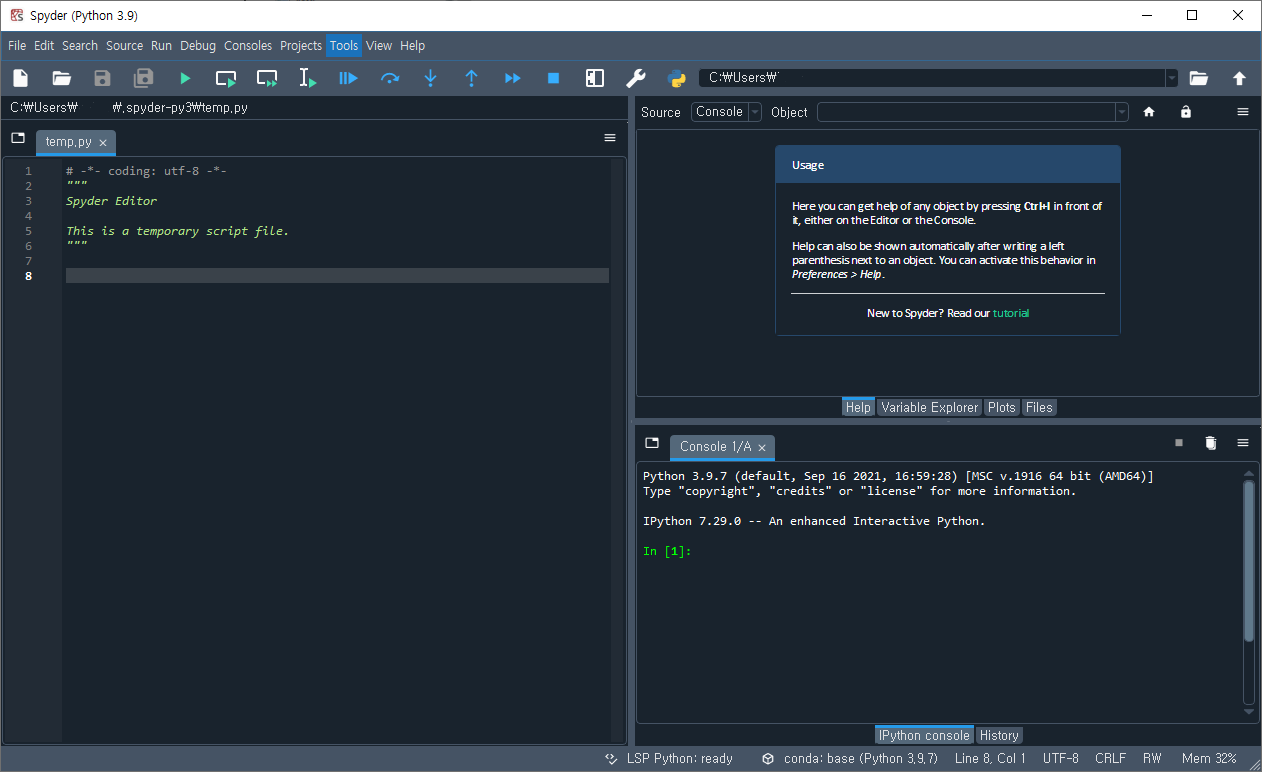Open the Spyder tutorial link

(1010, 313)
